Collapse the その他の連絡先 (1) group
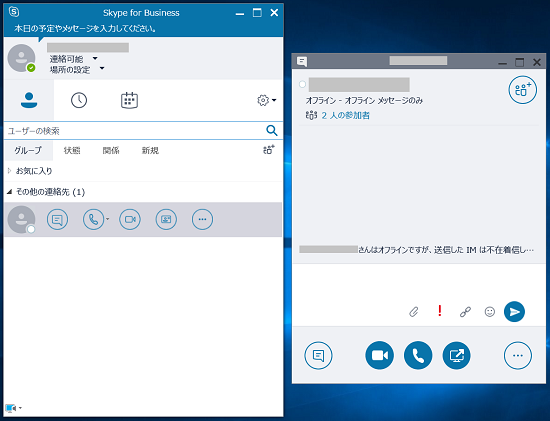 pyautogui.click(x=9, y=192)
